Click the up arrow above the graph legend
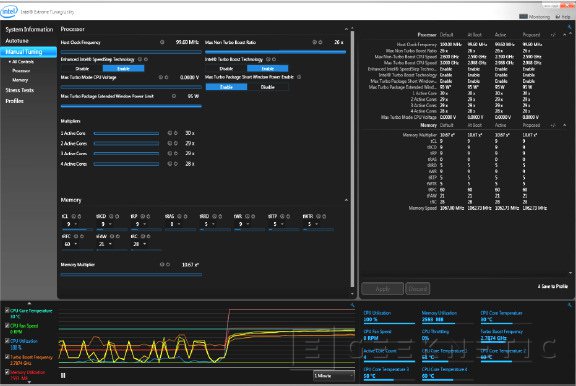Viewport: 576px width, 386px height. tap(29, 304)
